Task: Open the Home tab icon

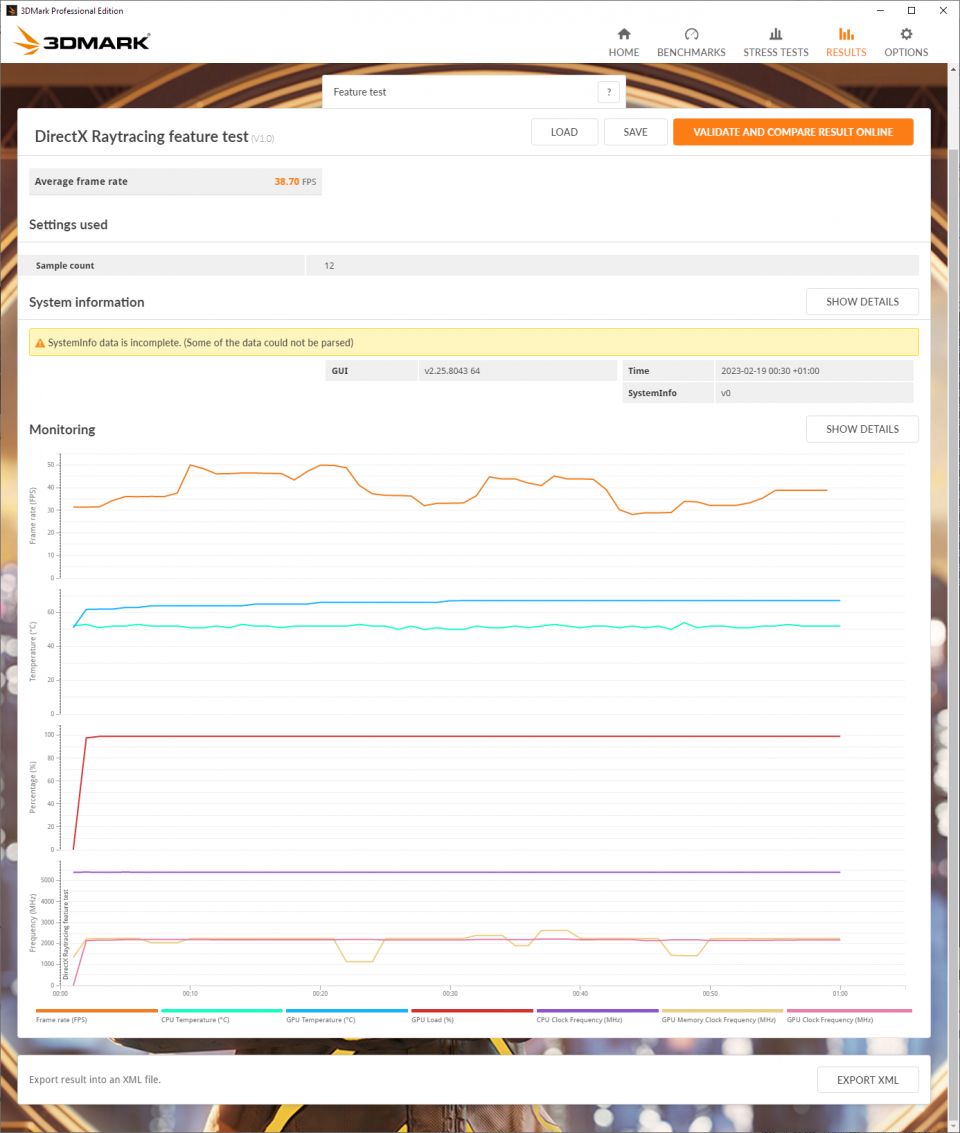Action: pos(624,34)
